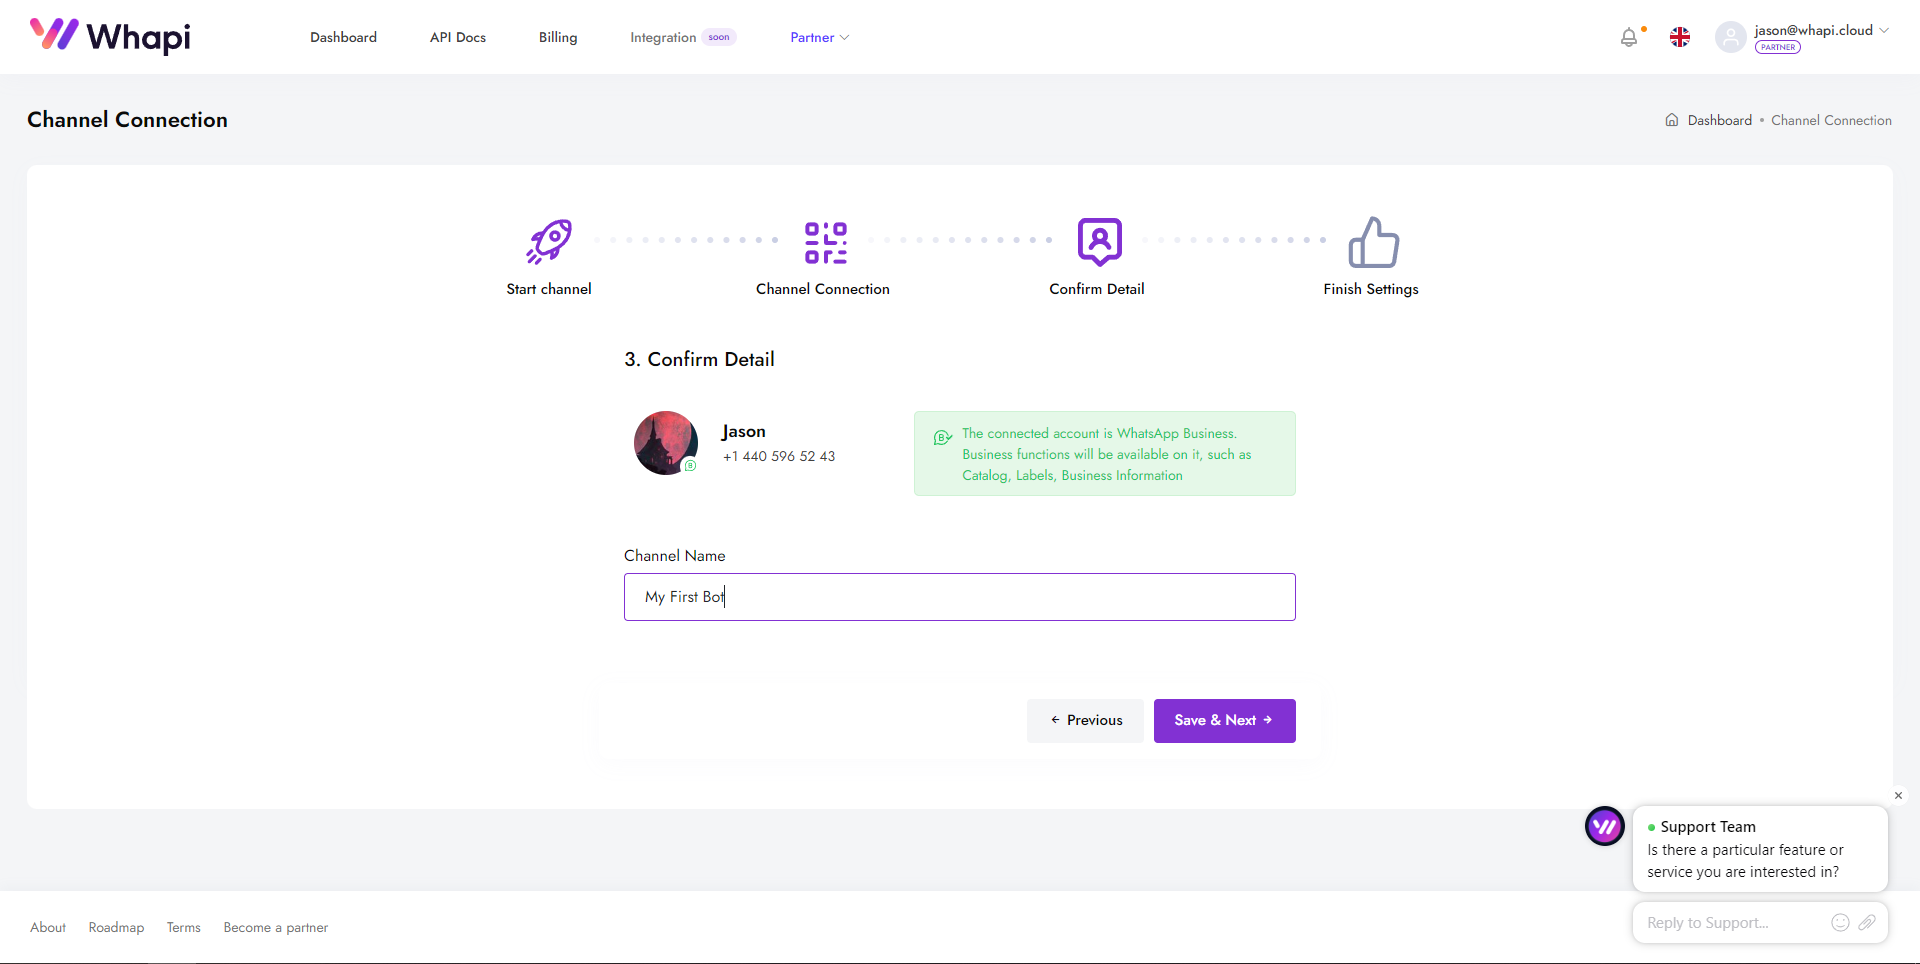Open the notifications bell
1920x964 pixels.
[x=1629, y=38]
